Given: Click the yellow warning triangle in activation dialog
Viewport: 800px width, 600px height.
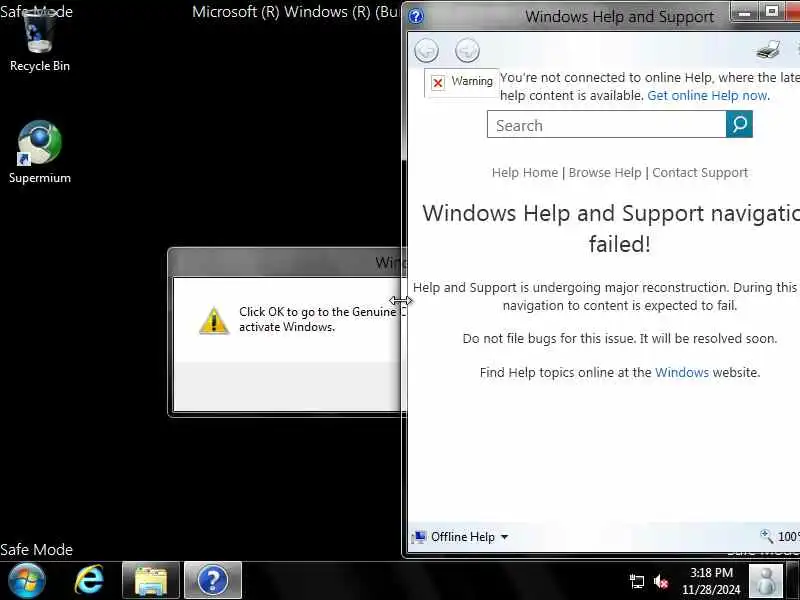Looking at the screenshot, I should [214, 320].
